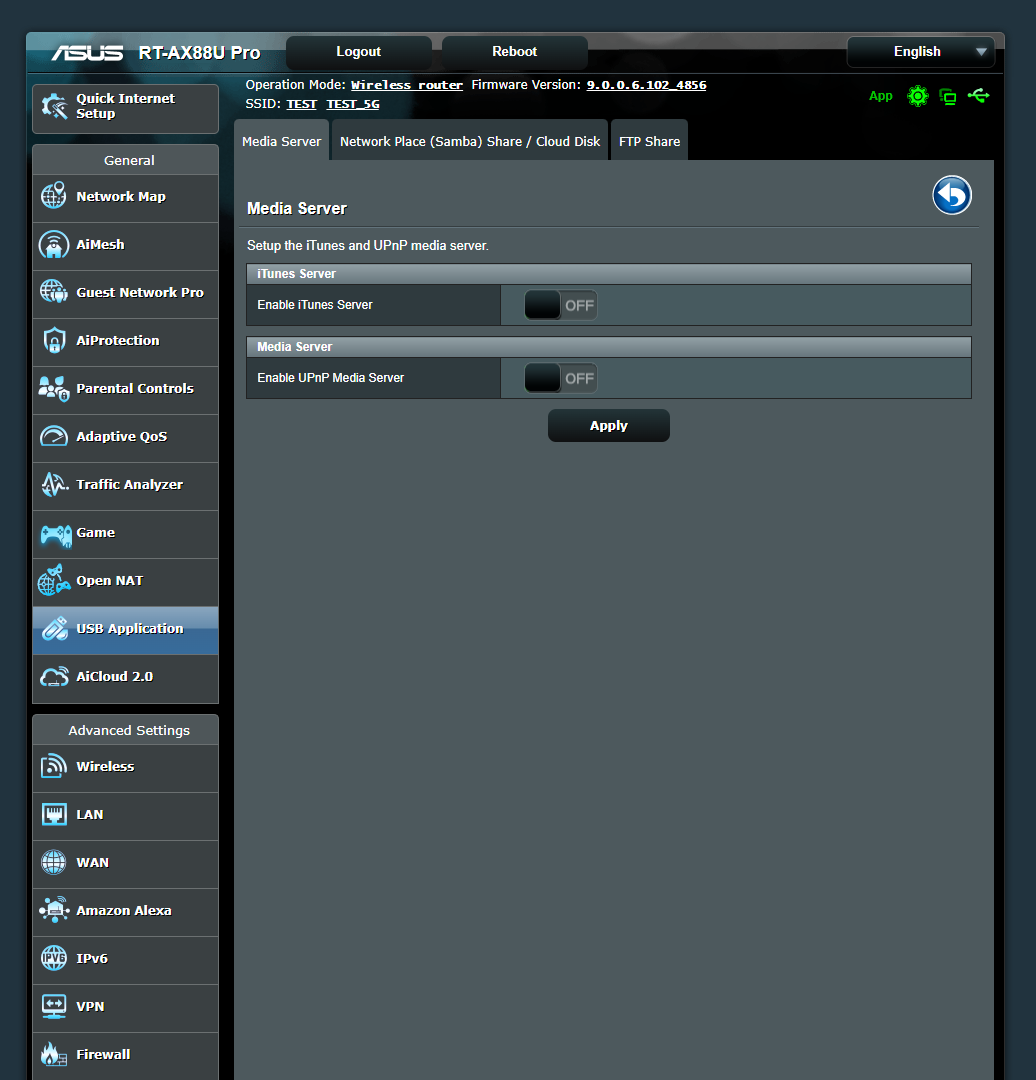Open firmware version 9.0.0.6.102_4856 link
Image resolution: width=1036 pixels, height=1080 pixels.
646,85
